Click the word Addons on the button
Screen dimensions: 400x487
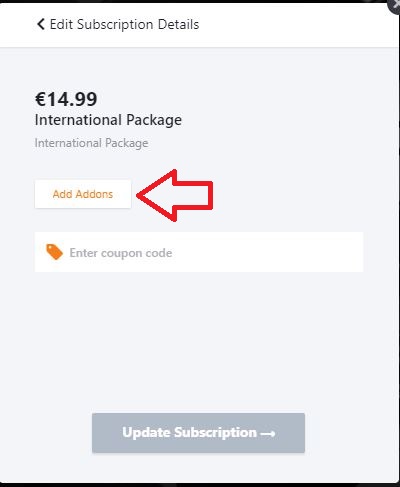[94, 194]
